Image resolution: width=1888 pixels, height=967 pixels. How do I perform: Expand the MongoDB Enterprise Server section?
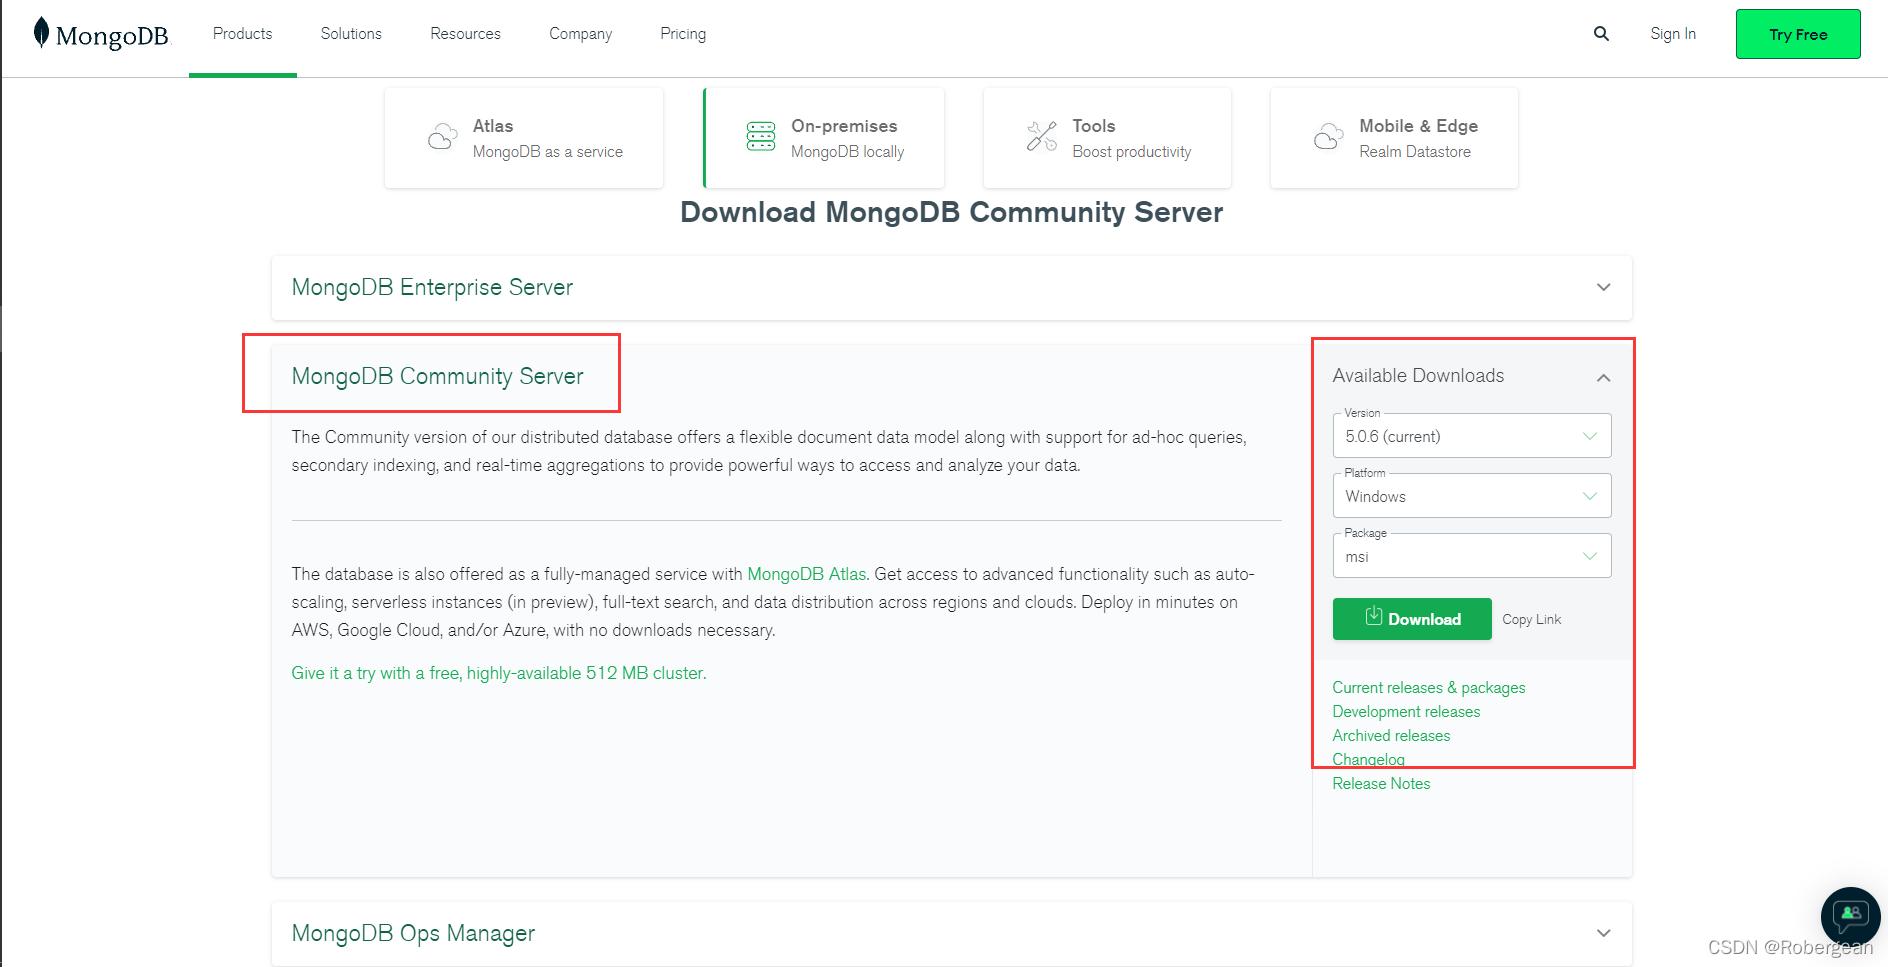click(x=1603, y=288)
